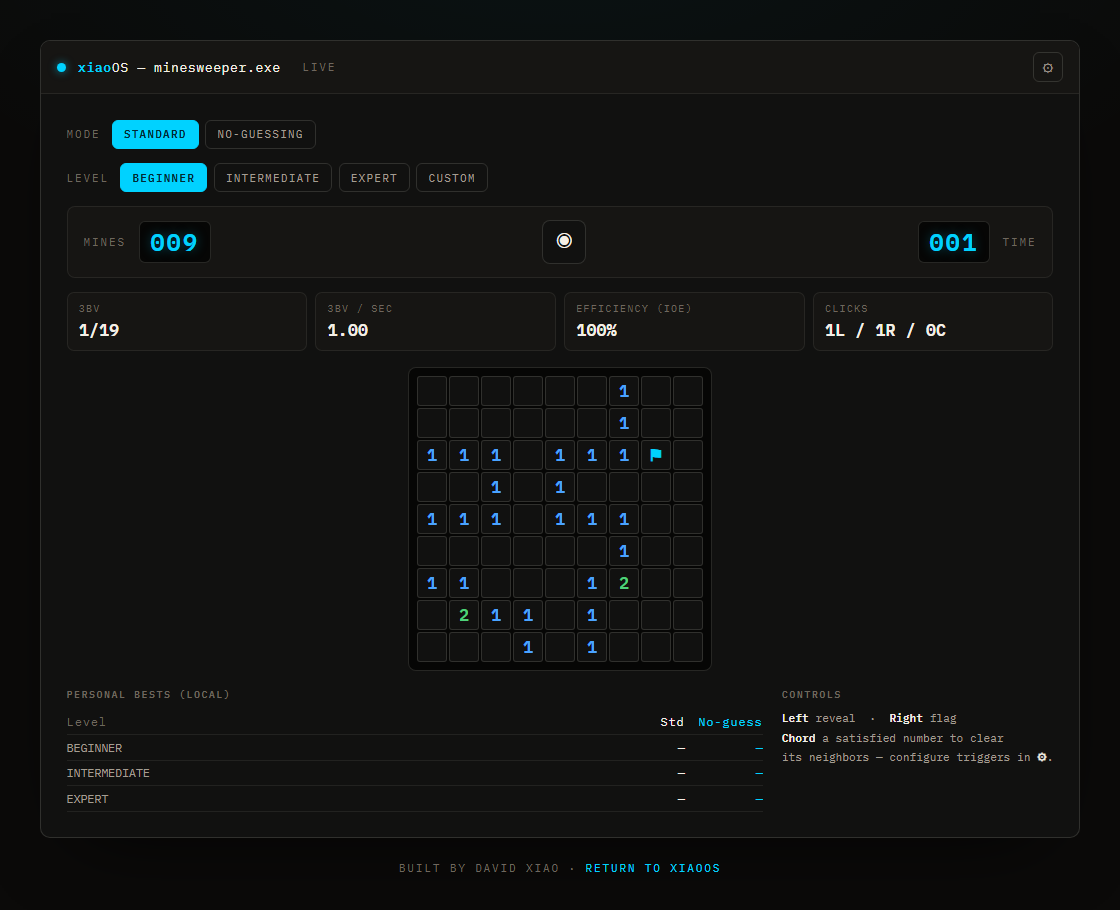Image resolution: width=1120 pixels, height=910 pixels.
Task: Select the flagged cell on the board
Action: click(x=656, y=455)
